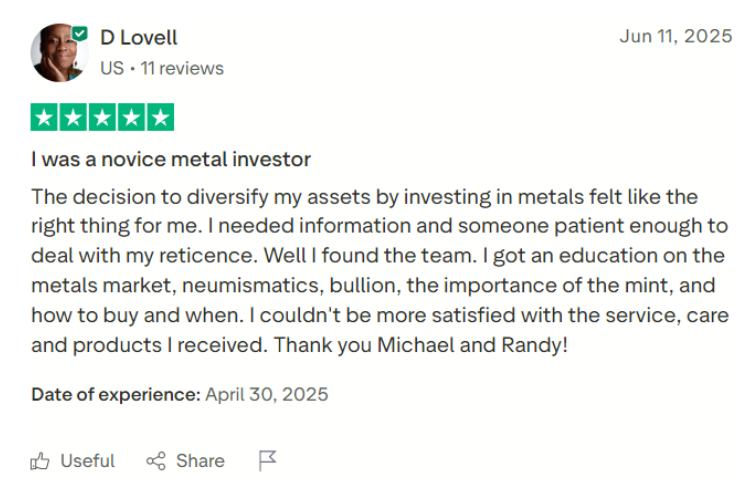Image resolution: width=755 pixels, height=489 pixels.
Task: Click the April 30, 2025 experience date
Action: point(267,395)
